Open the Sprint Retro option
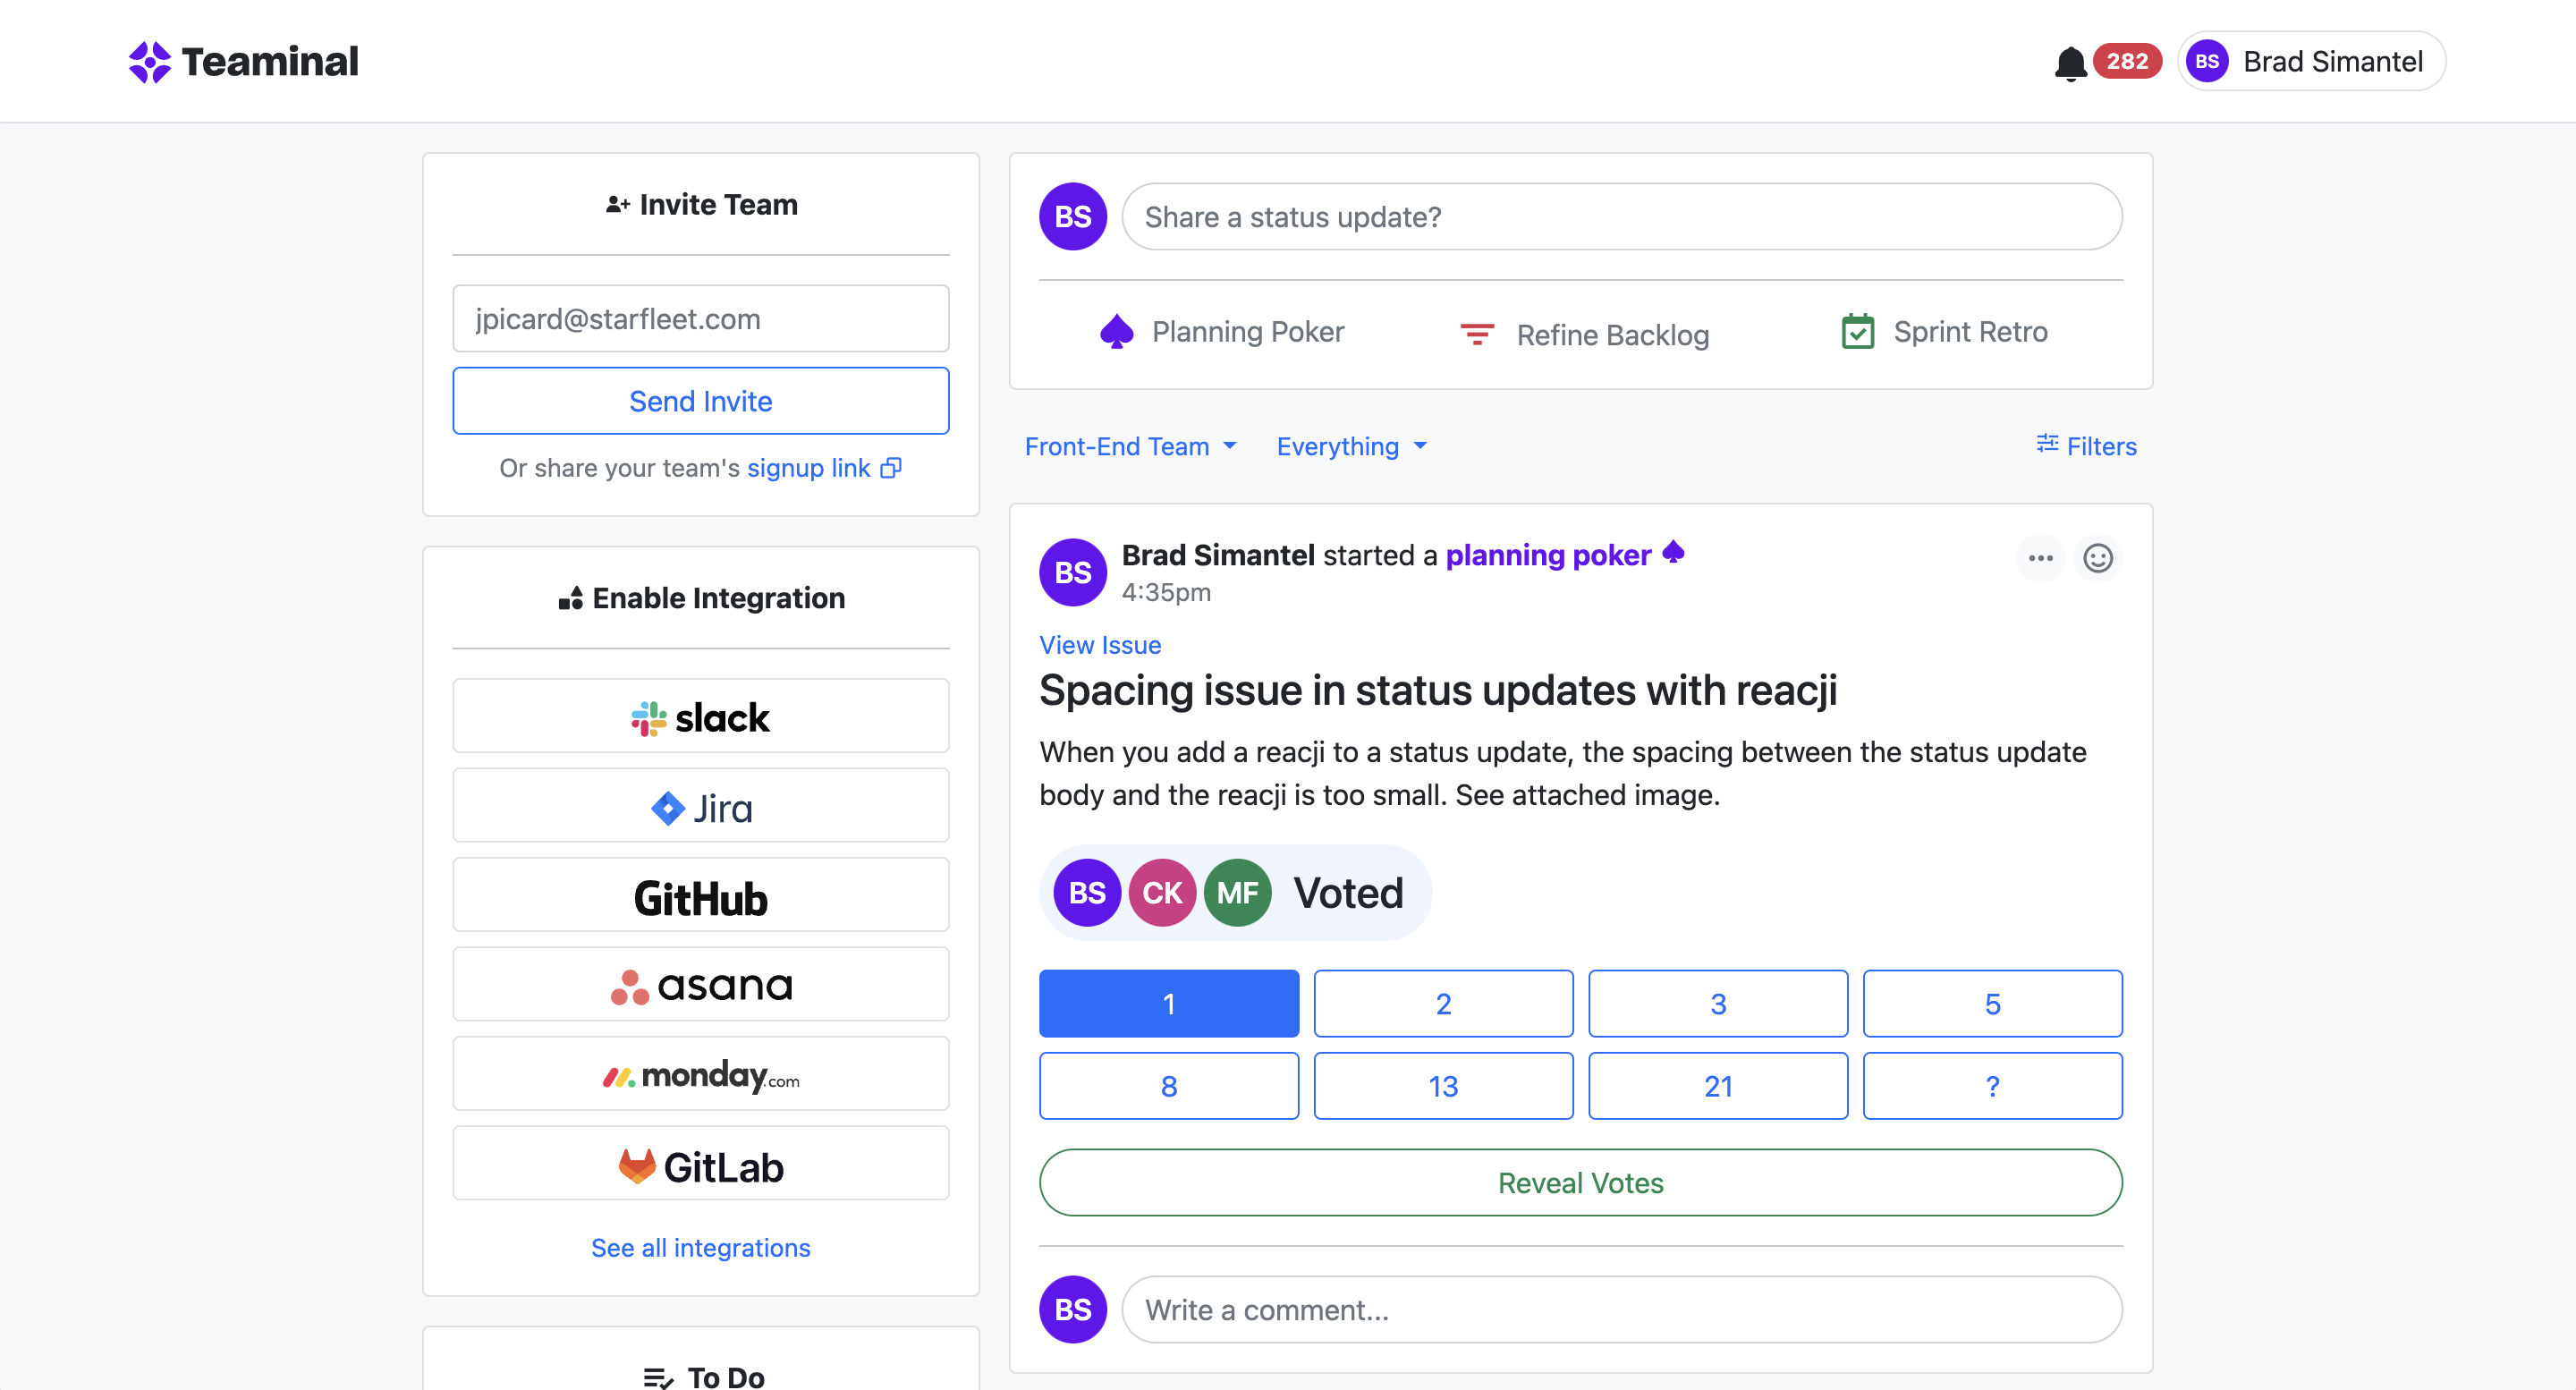The height and width of the screenshot is (1390, 2576). 1944,332
